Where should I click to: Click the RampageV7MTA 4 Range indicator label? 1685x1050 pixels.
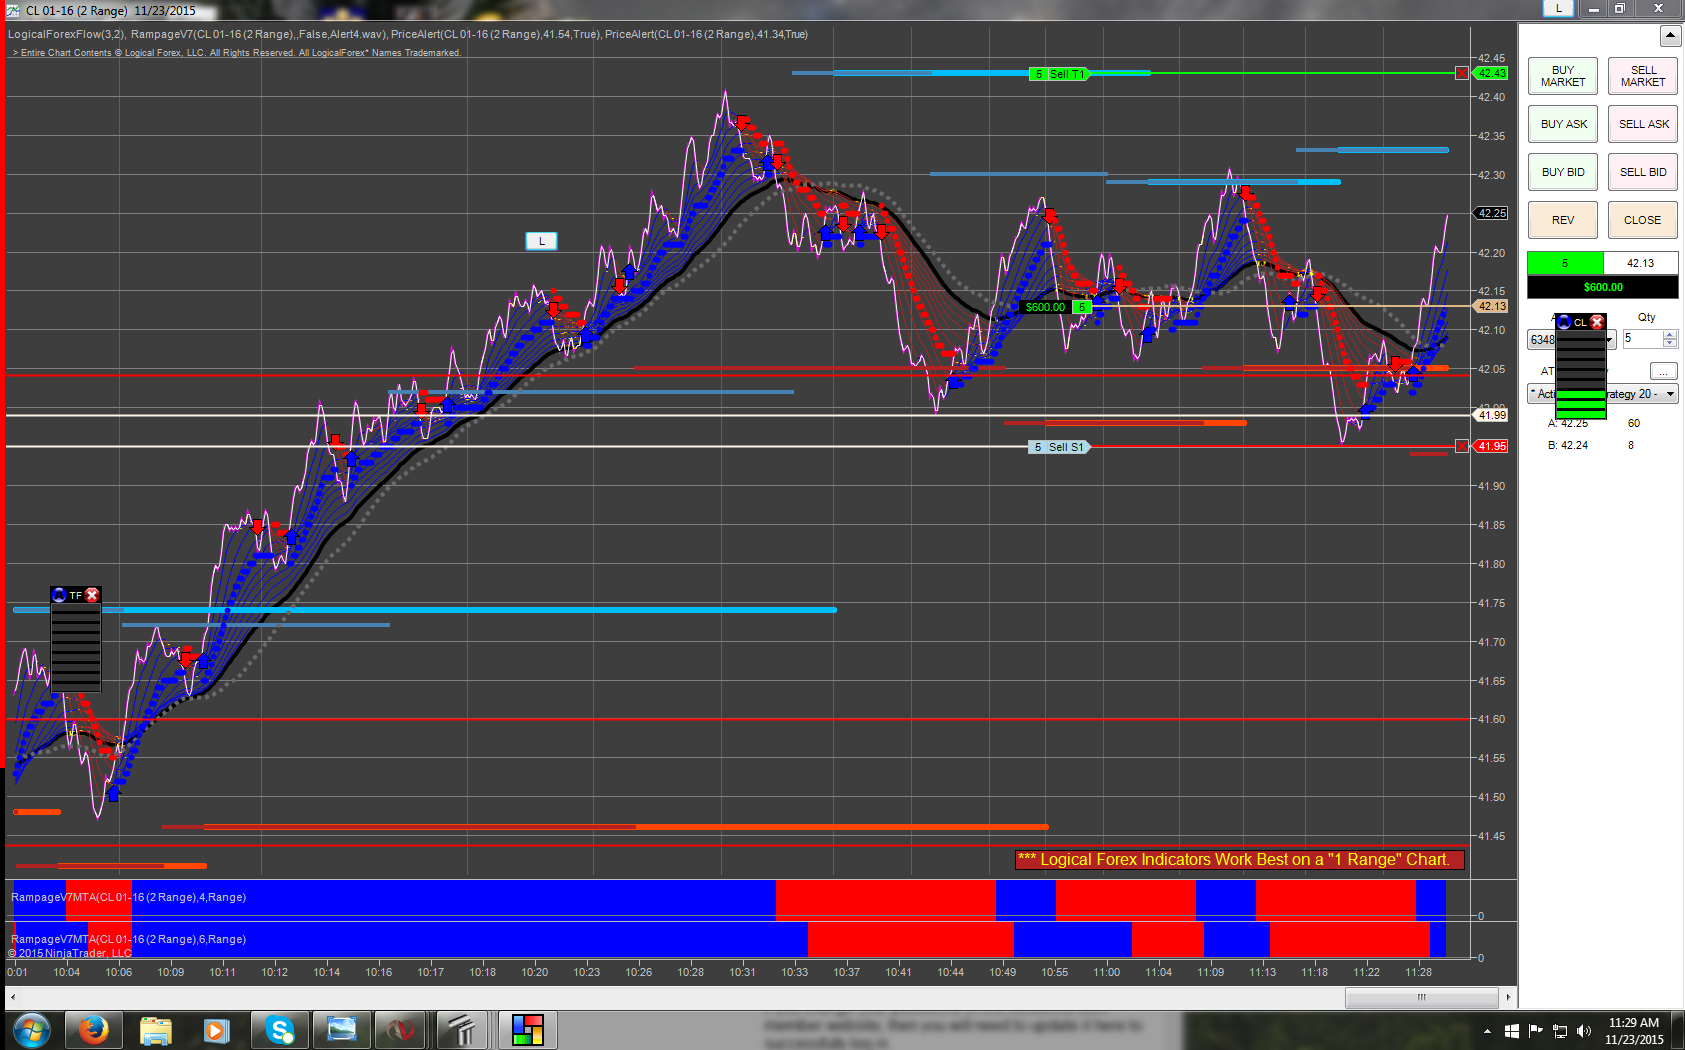pos(128,897)
